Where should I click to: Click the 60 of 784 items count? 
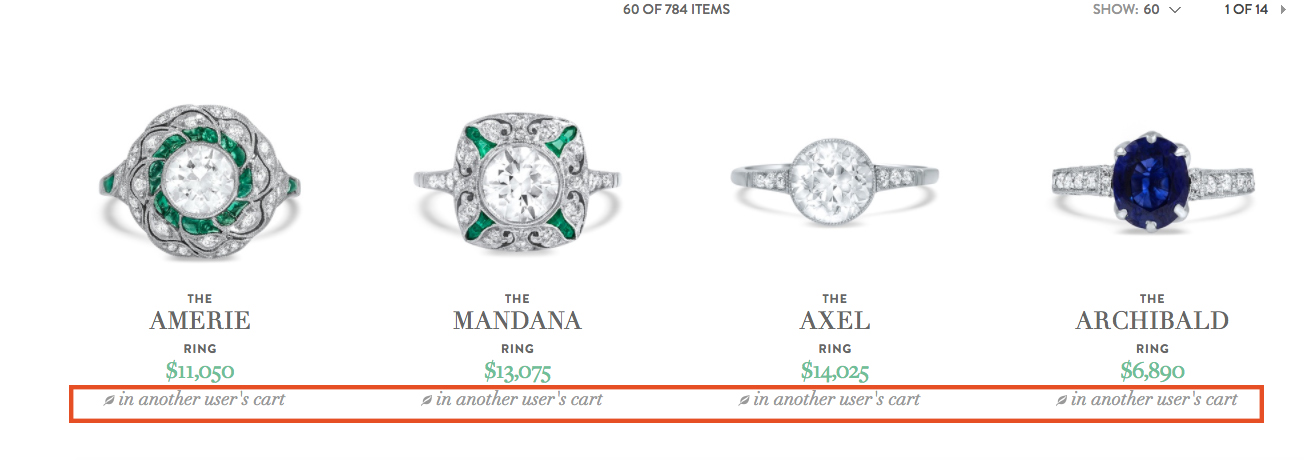point(676,10)
